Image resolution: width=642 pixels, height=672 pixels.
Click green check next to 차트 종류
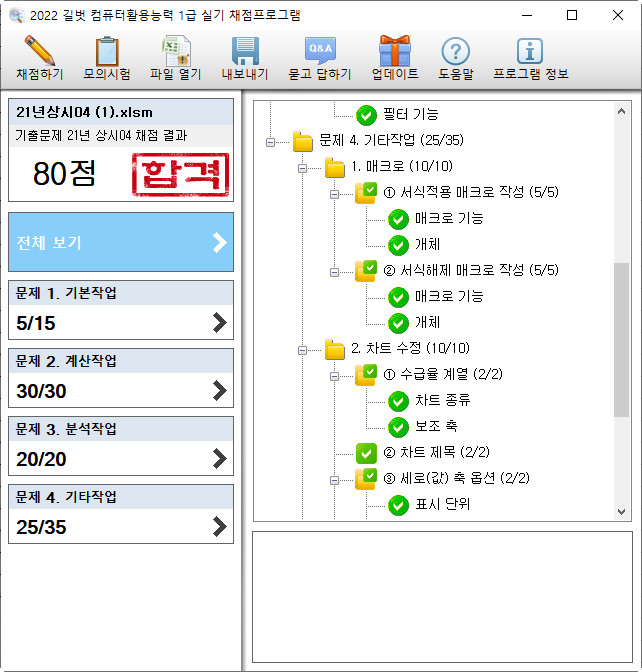click(x=398, y=400)
